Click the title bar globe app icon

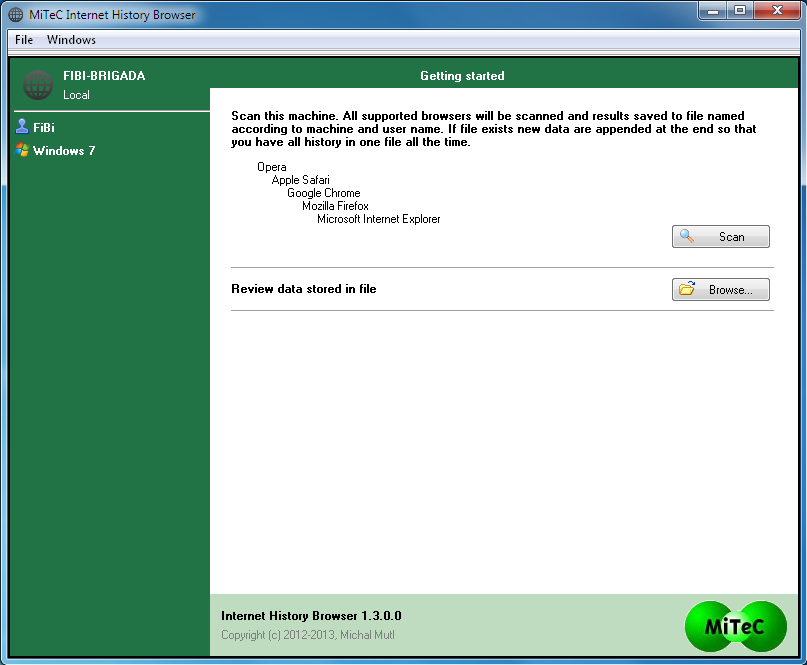coord(16,14)
